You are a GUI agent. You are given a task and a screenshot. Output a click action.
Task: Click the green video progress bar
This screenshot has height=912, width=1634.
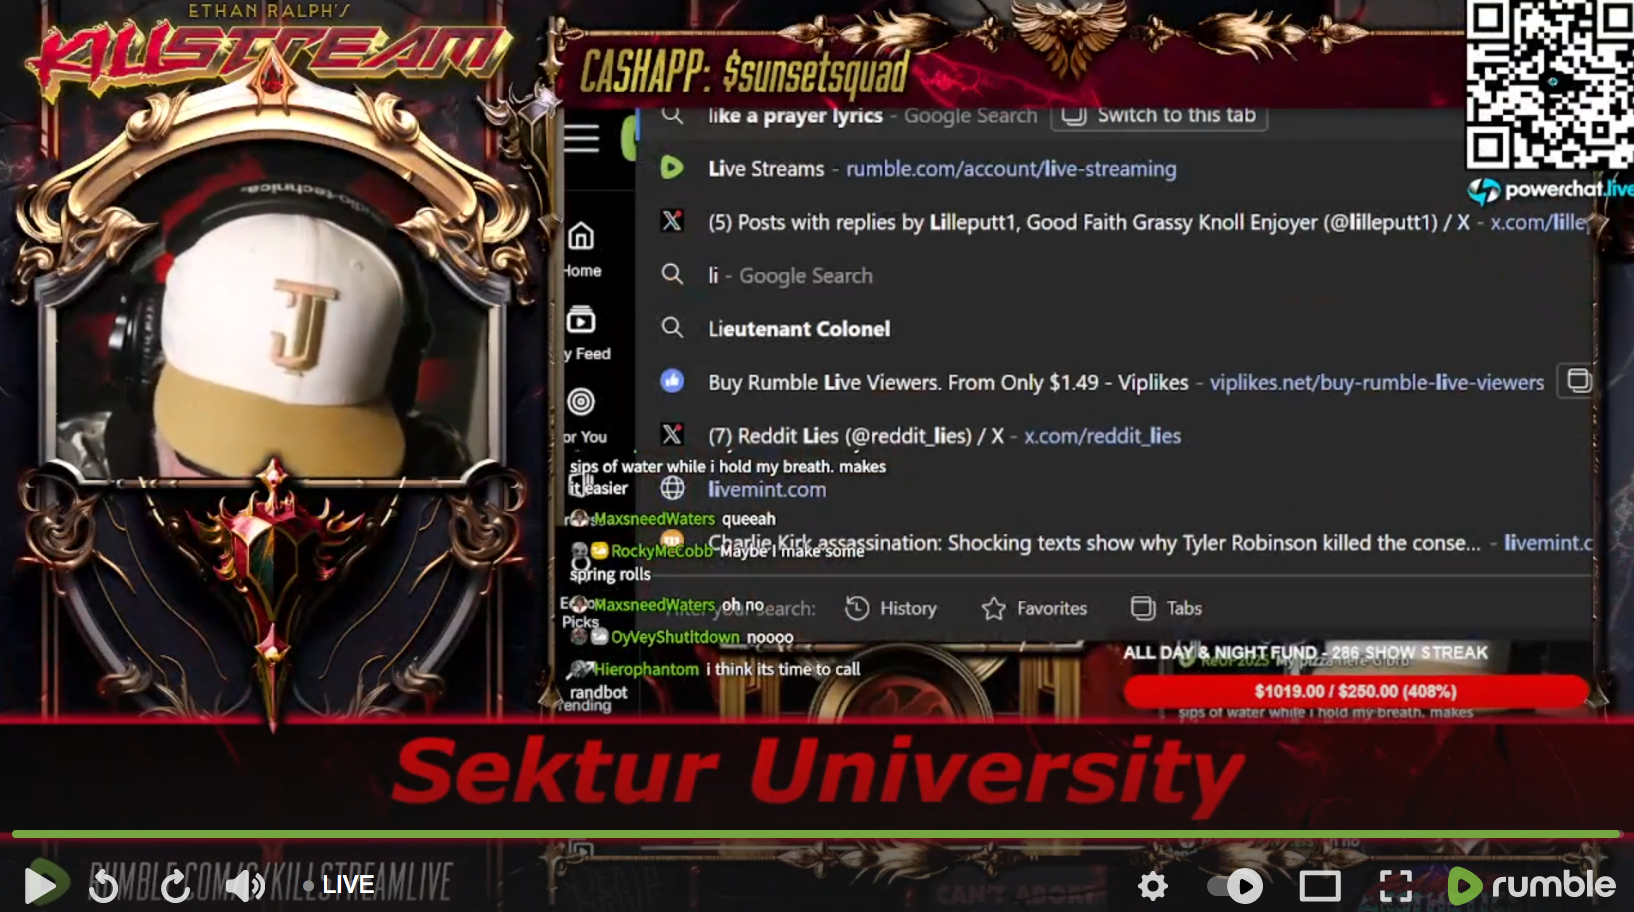(x=815, y=833)
